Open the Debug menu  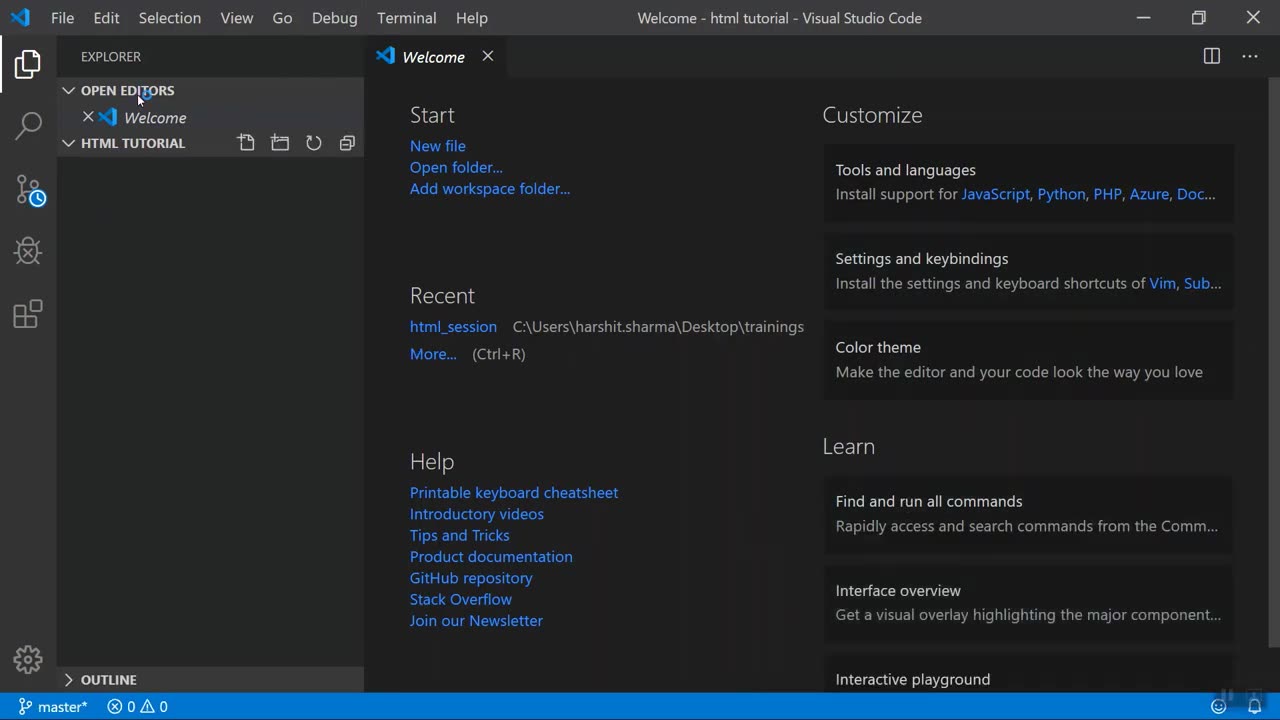tap(334, 18)
